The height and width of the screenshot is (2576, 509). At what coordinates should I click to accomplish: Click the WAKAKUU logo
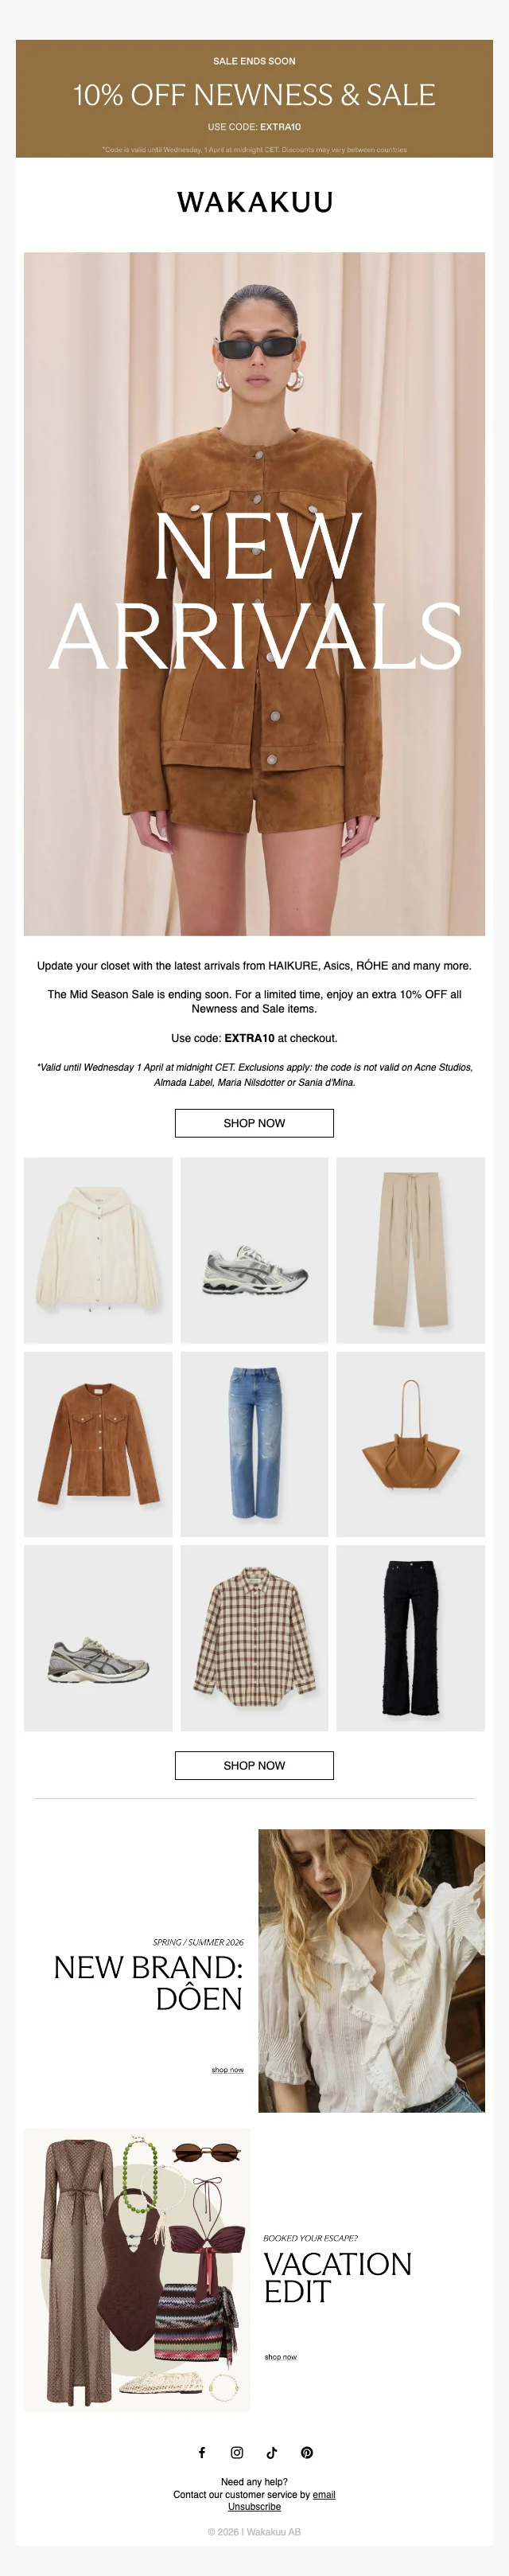coord(255,202)
